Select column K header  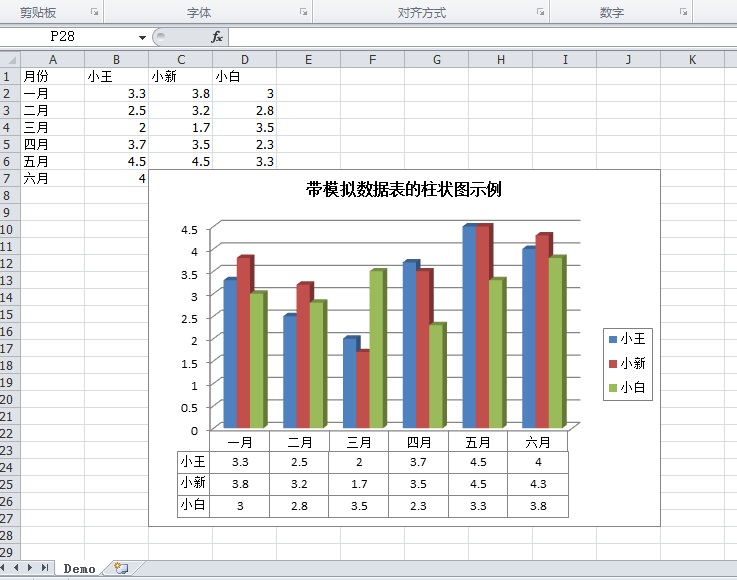(x=692, y=60)
